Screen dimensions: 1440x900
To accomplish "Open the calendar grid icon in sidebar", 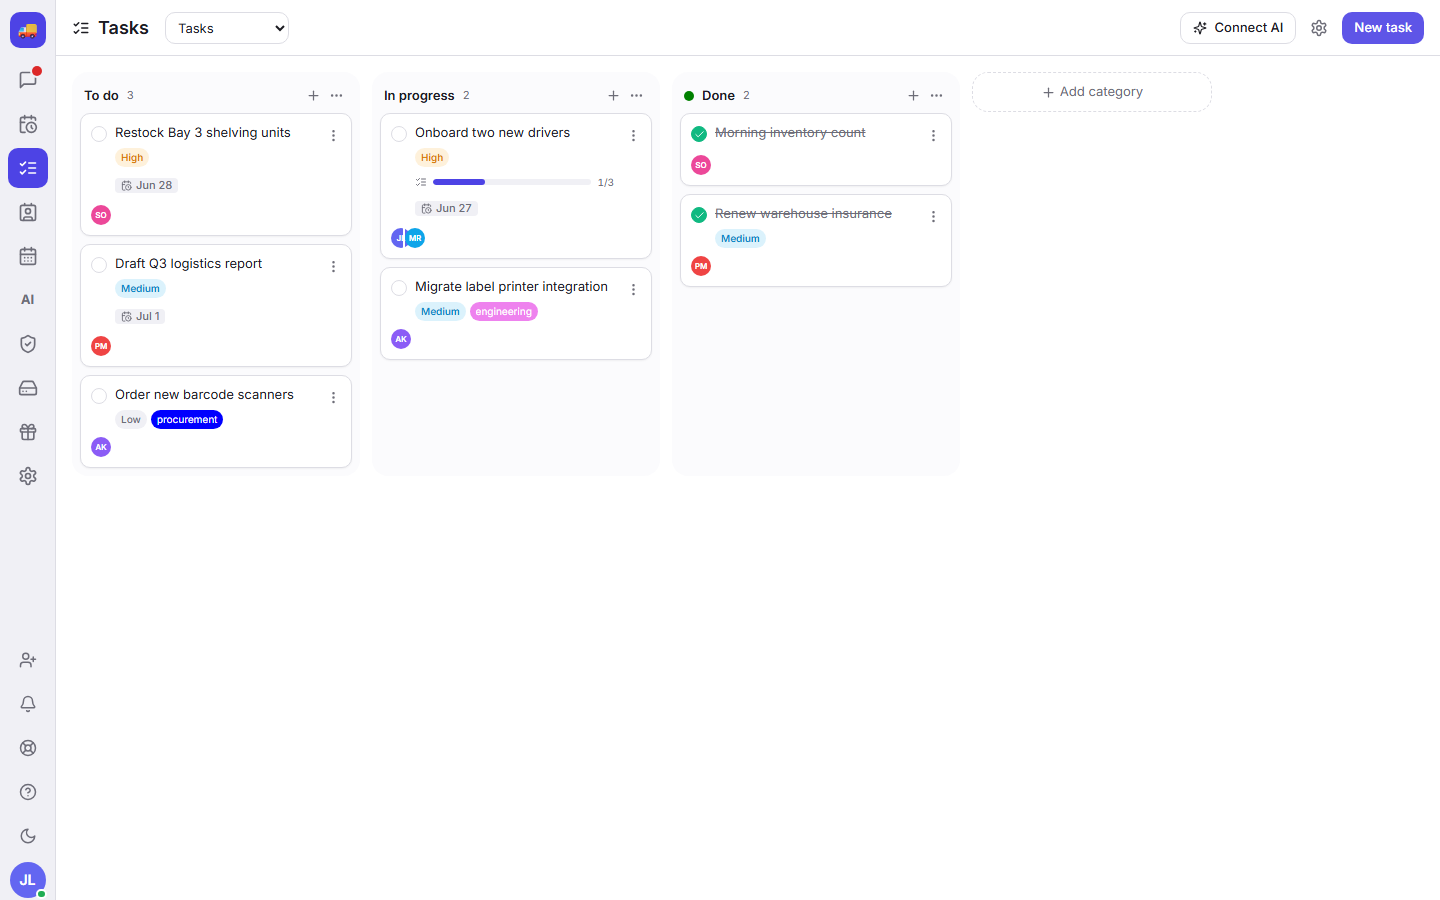I will coord(28,256).
